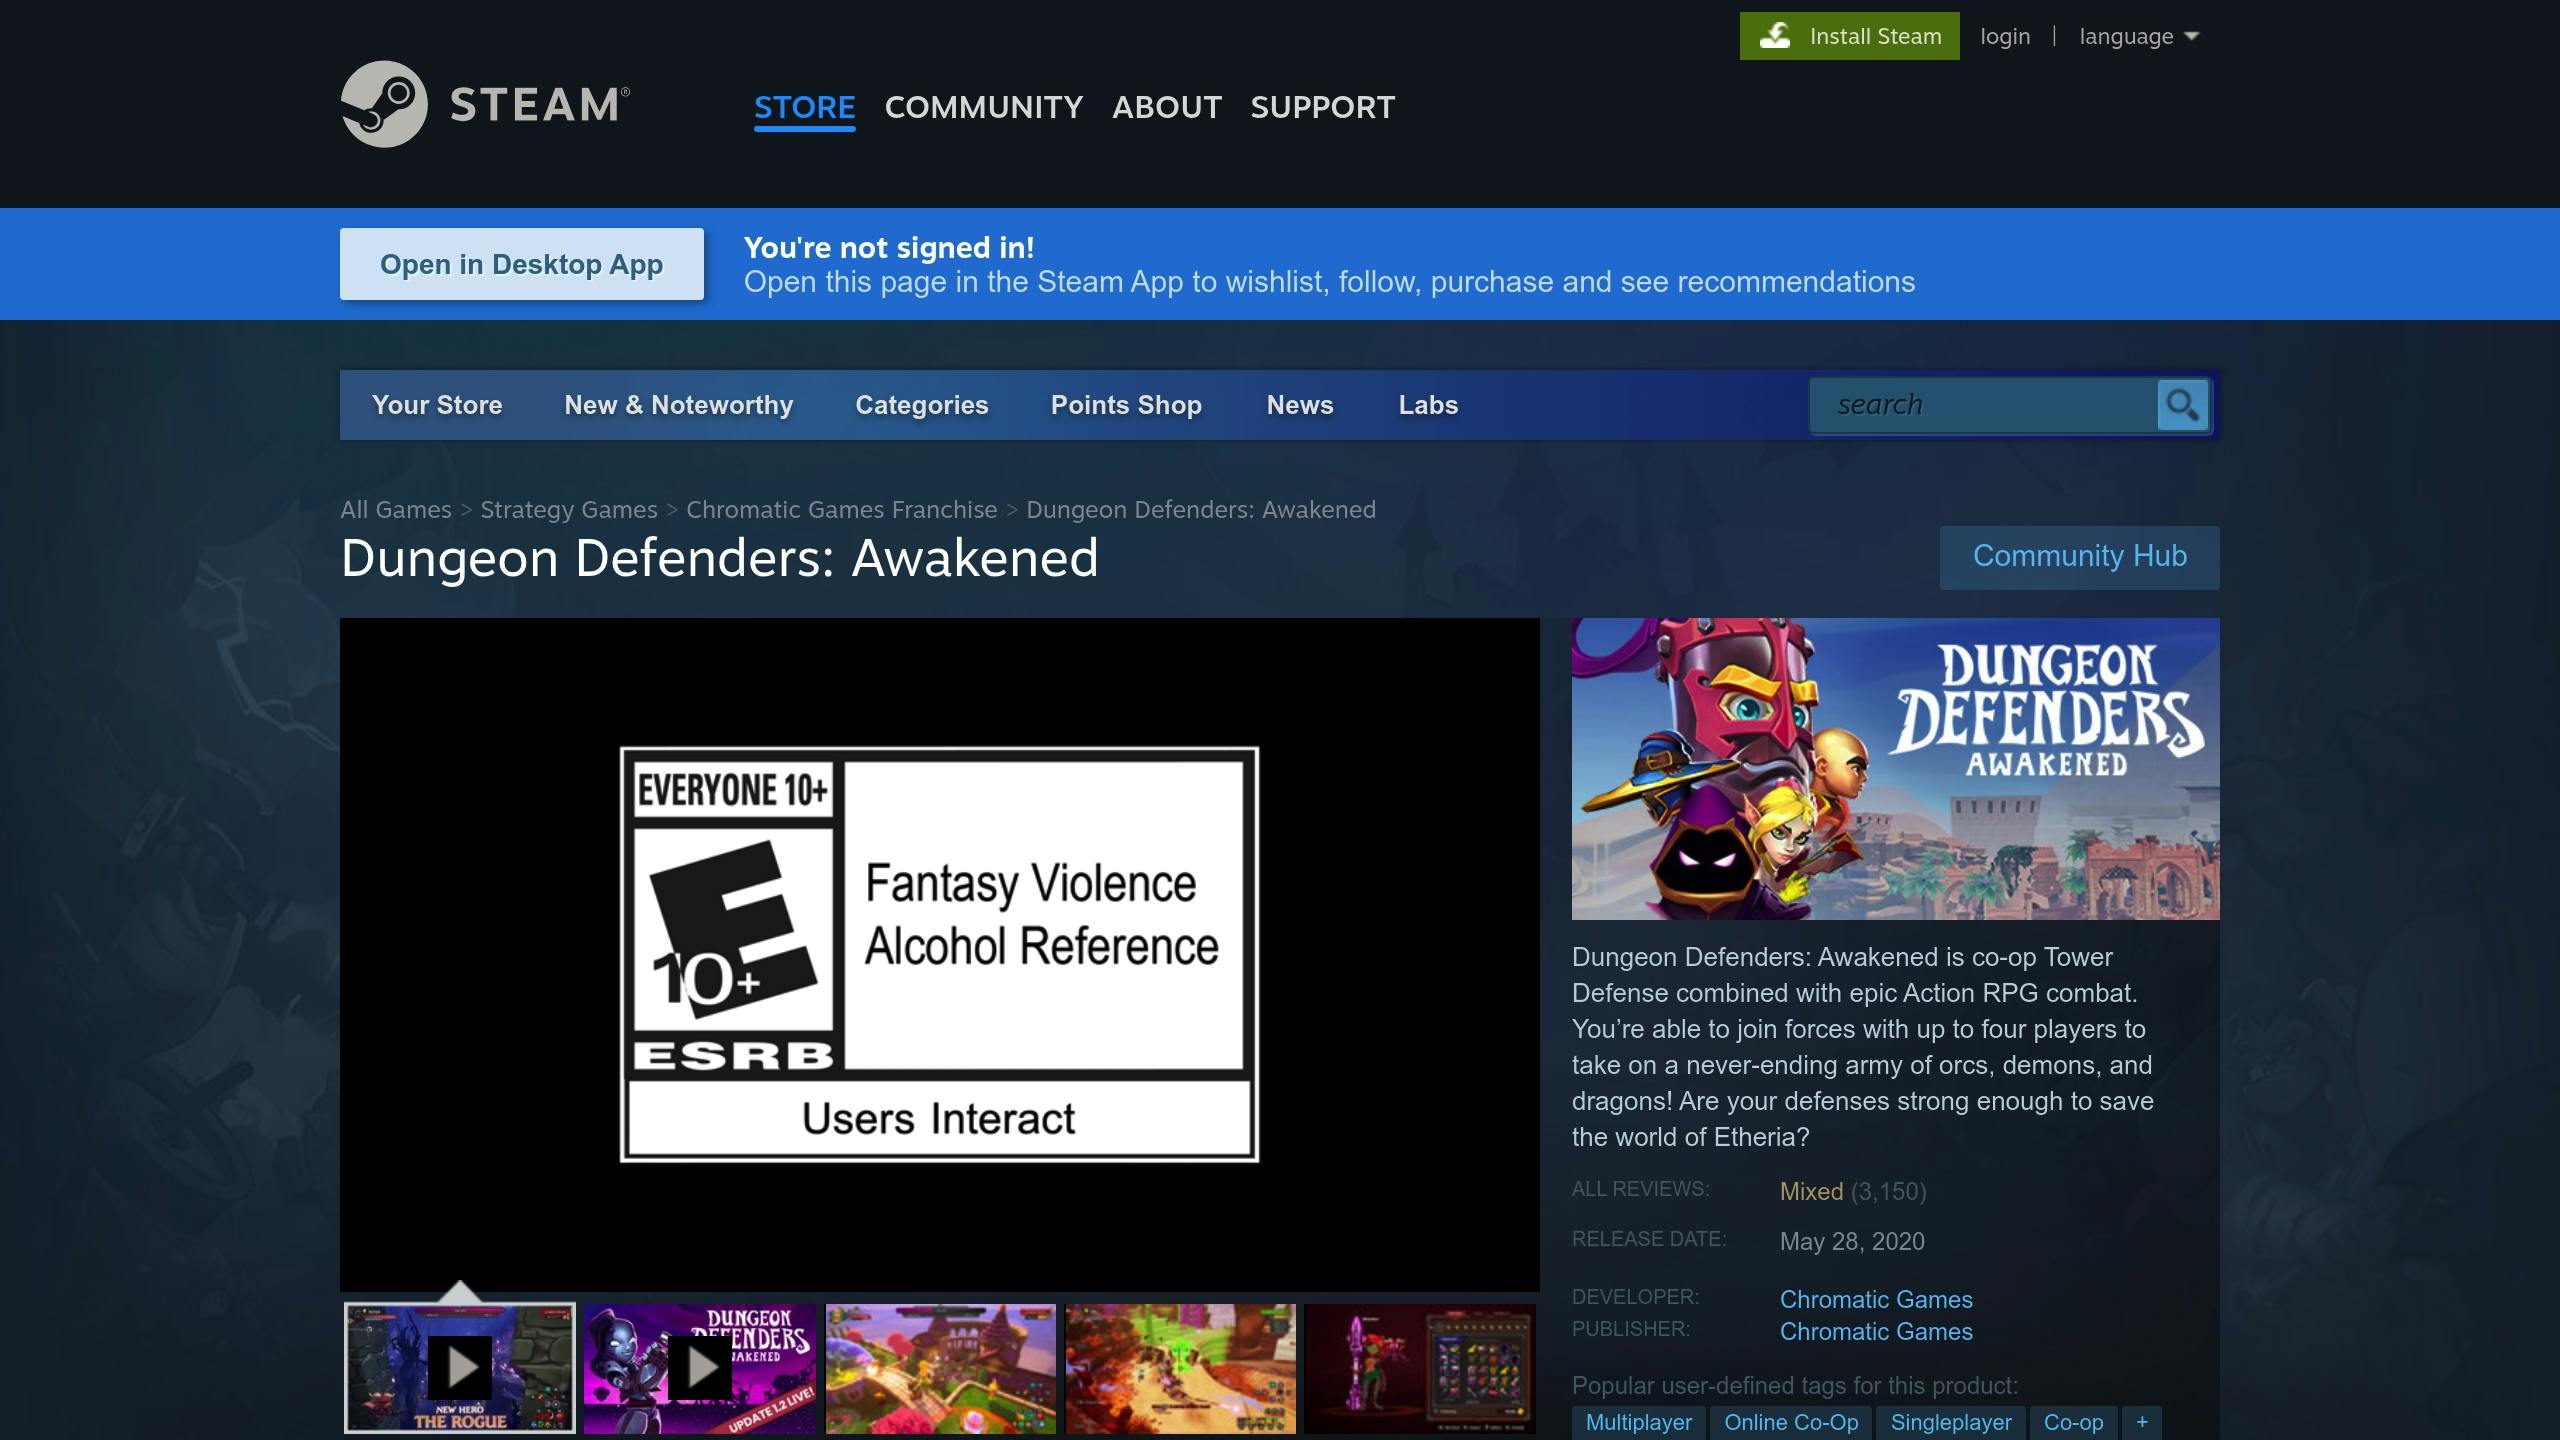Screen dimensions: 2560x1440
Task: Click the Chromatic Games developer link
Action: point(1875,1299)
